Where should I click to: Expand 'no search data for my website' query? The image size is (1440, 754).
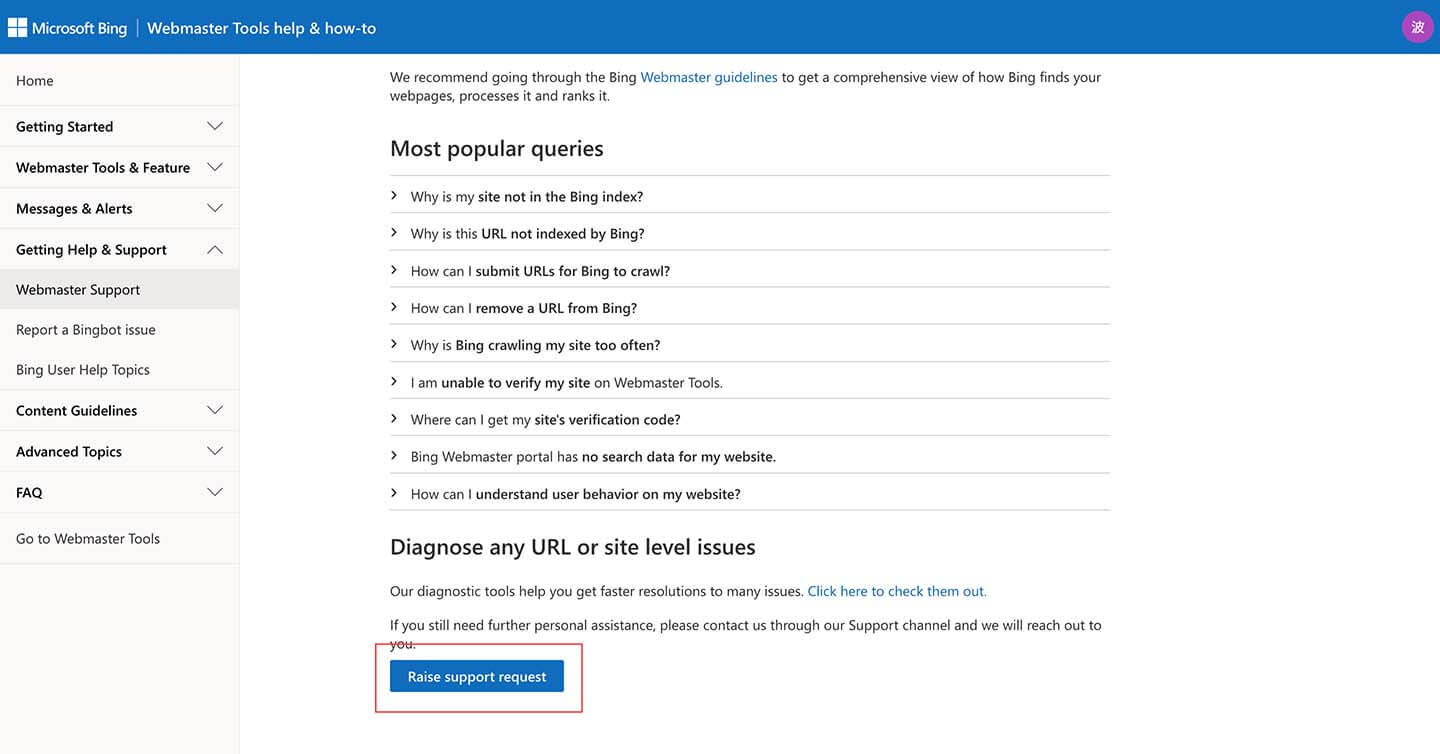pos(750,457)
